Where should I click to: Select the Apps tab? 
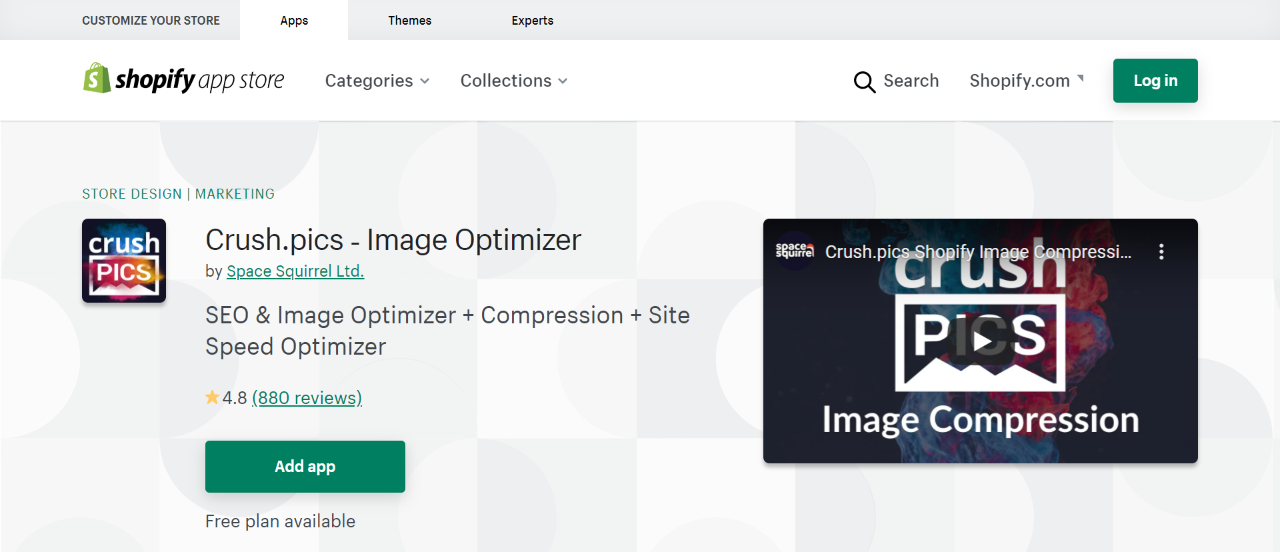294,20
